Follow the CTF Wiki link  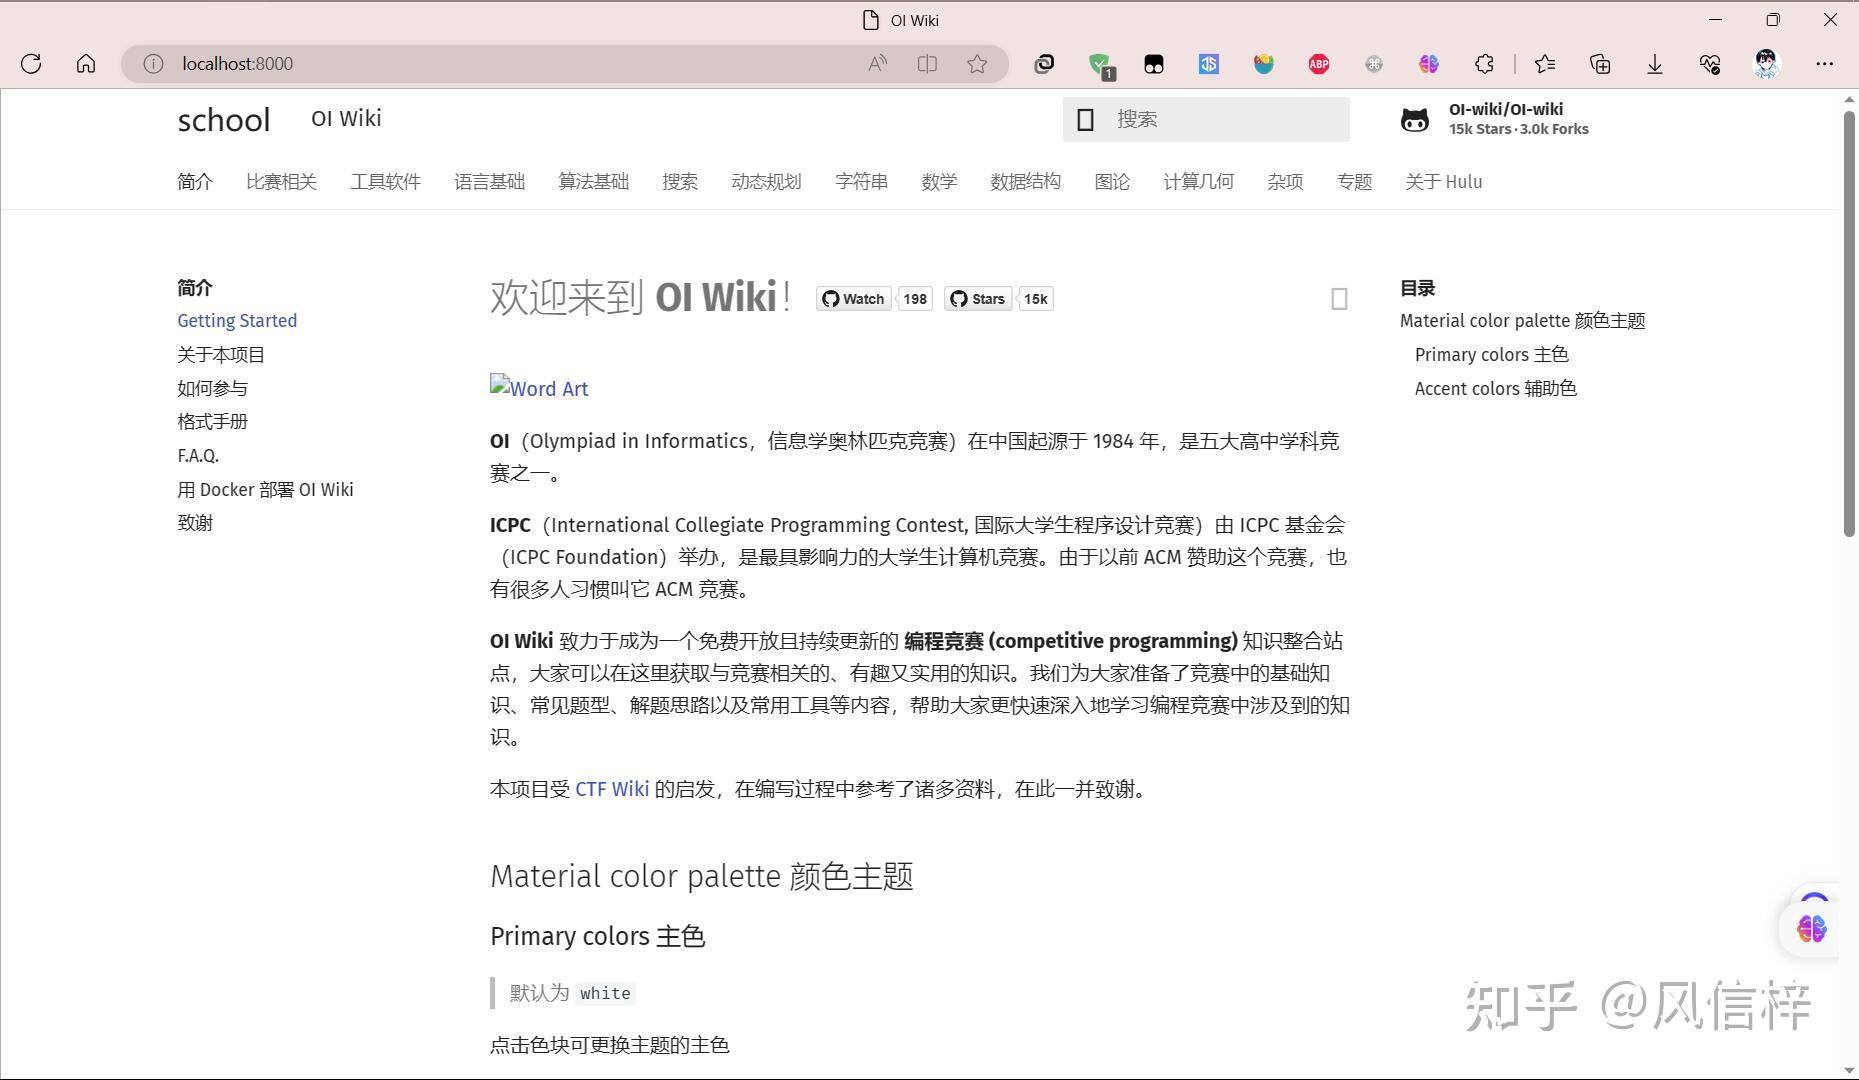tap(611, 789)
